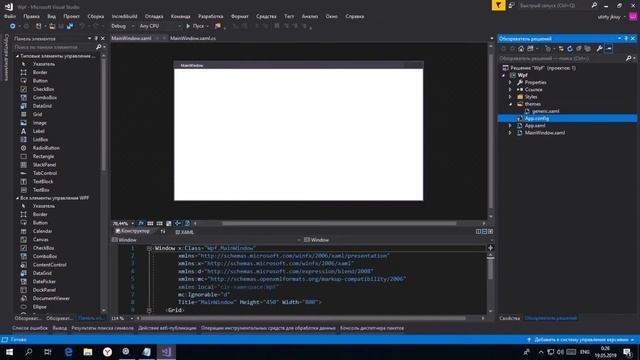Open the Вывод output tab
This screenshot has width=640, height=360.
click(x=60, y=328)
